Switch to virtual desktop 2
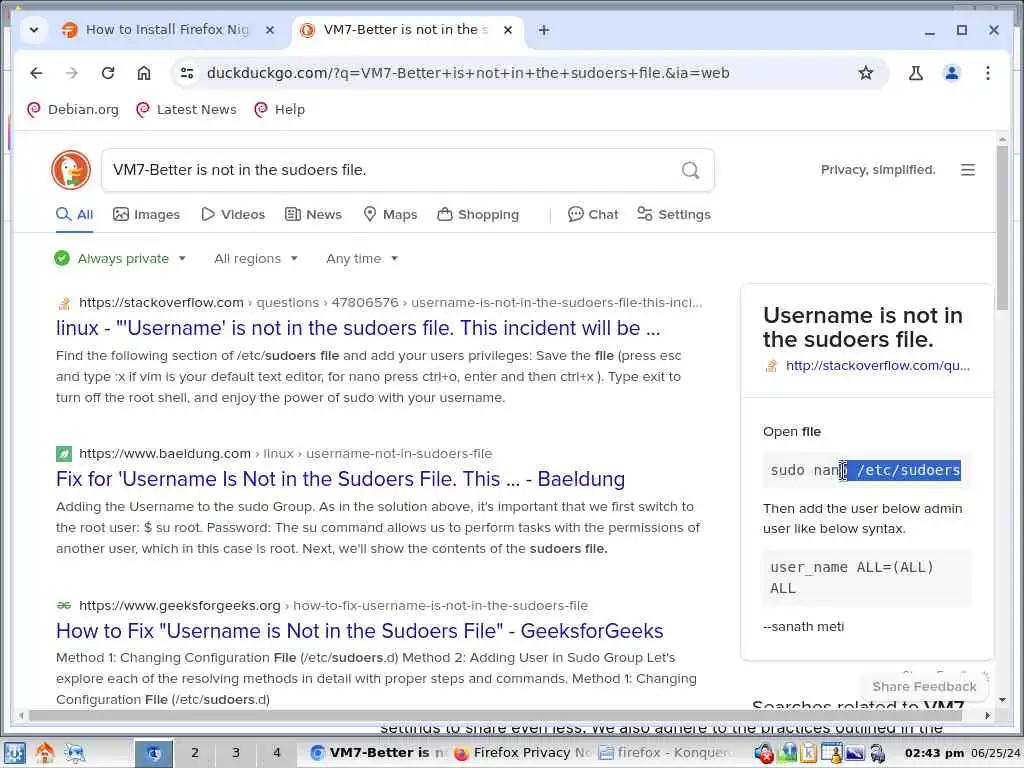The width and height of the screenshot is (1024, 768). coord(195,753)
